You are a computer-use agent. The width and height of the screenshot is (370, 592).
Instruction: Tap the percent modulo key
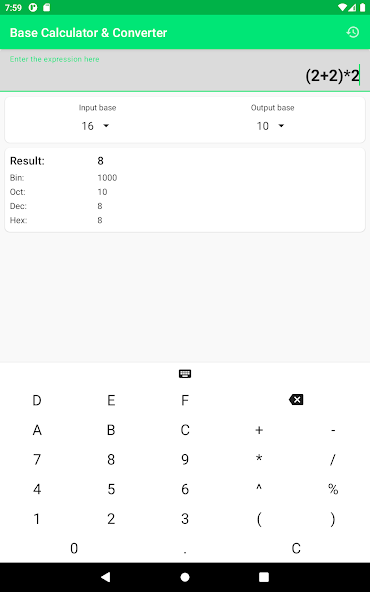(x=333, y=489)
